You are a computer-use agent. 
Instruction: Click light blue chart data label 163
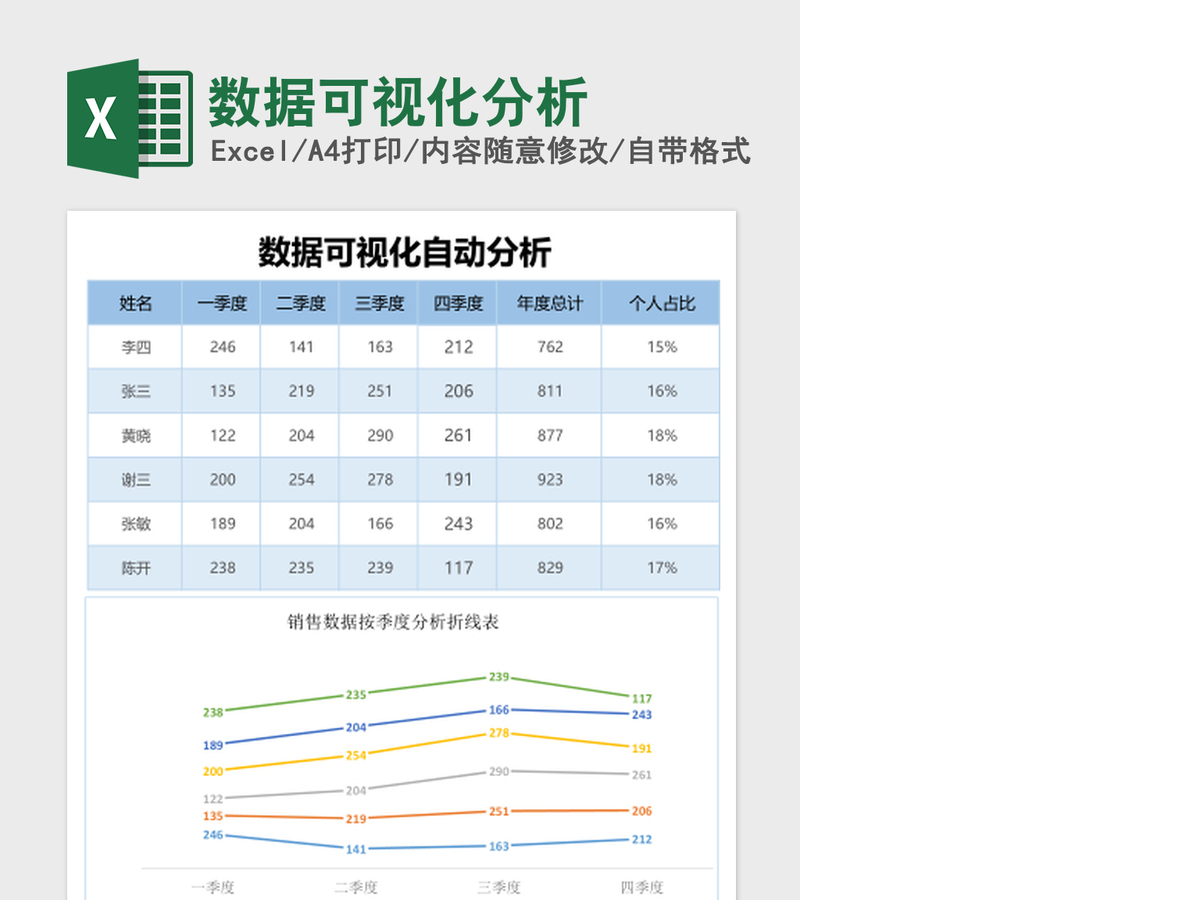(499, 846)
